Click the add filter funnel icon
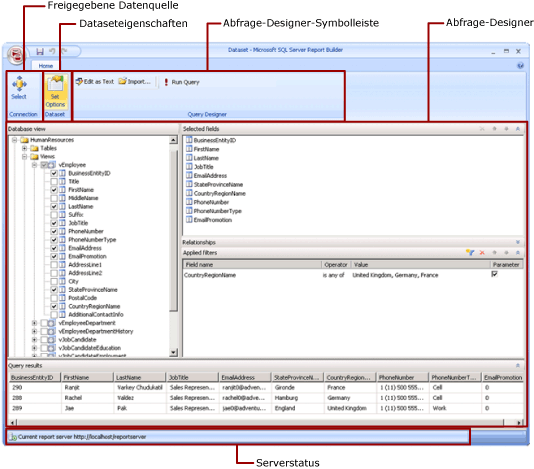Viewport: 534px width, 469px height. coord(470,252)
